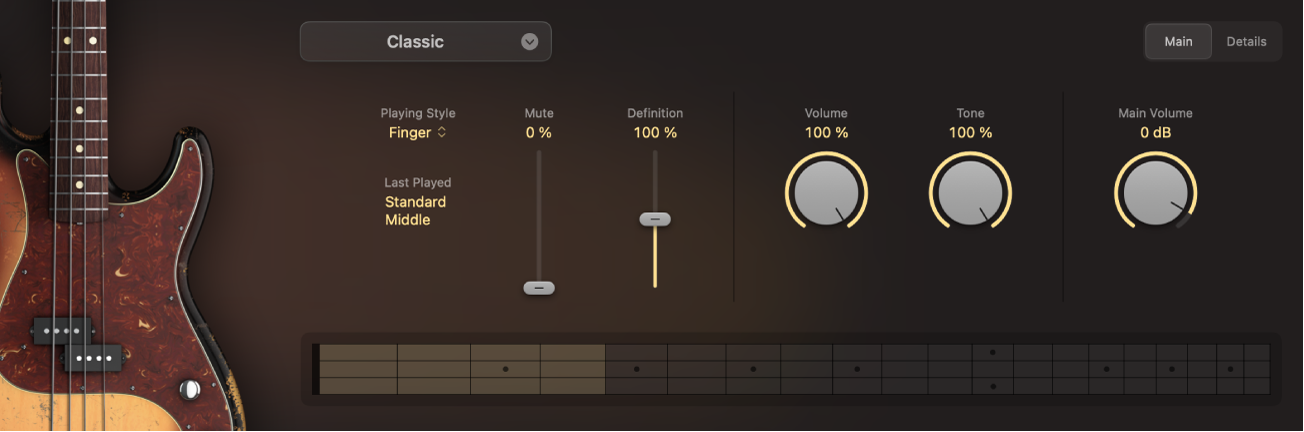Open the Classic preset dropdown

pyautogui.click(x=415, y=42)
